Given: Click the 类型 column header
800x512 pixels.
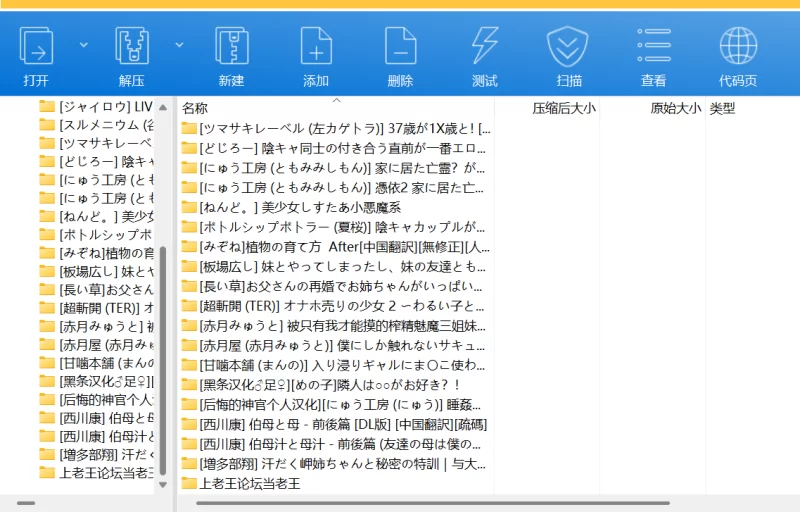Looking at the screenshot, I should click(722, 108).
